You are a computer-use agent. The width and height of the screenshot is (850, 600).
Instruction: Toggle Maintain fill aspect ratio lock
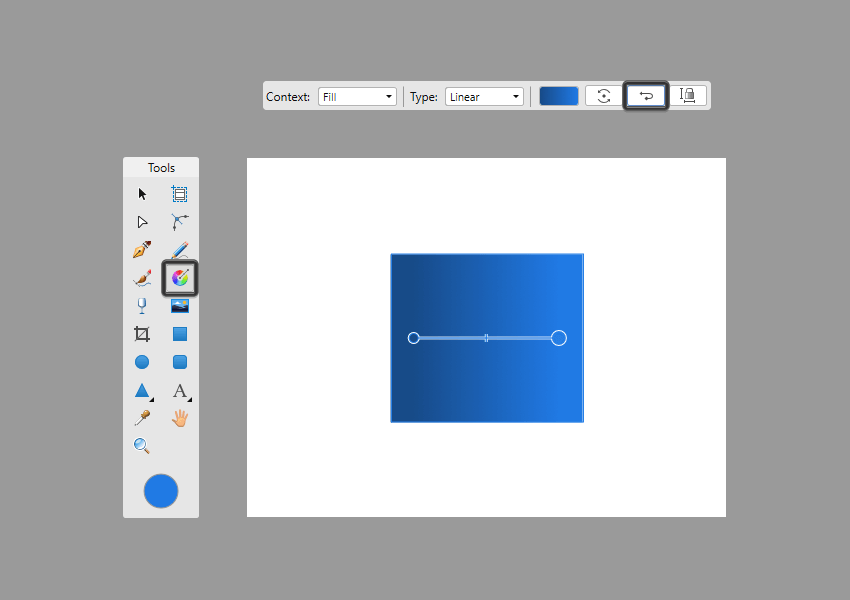click(x=687, y=96)
